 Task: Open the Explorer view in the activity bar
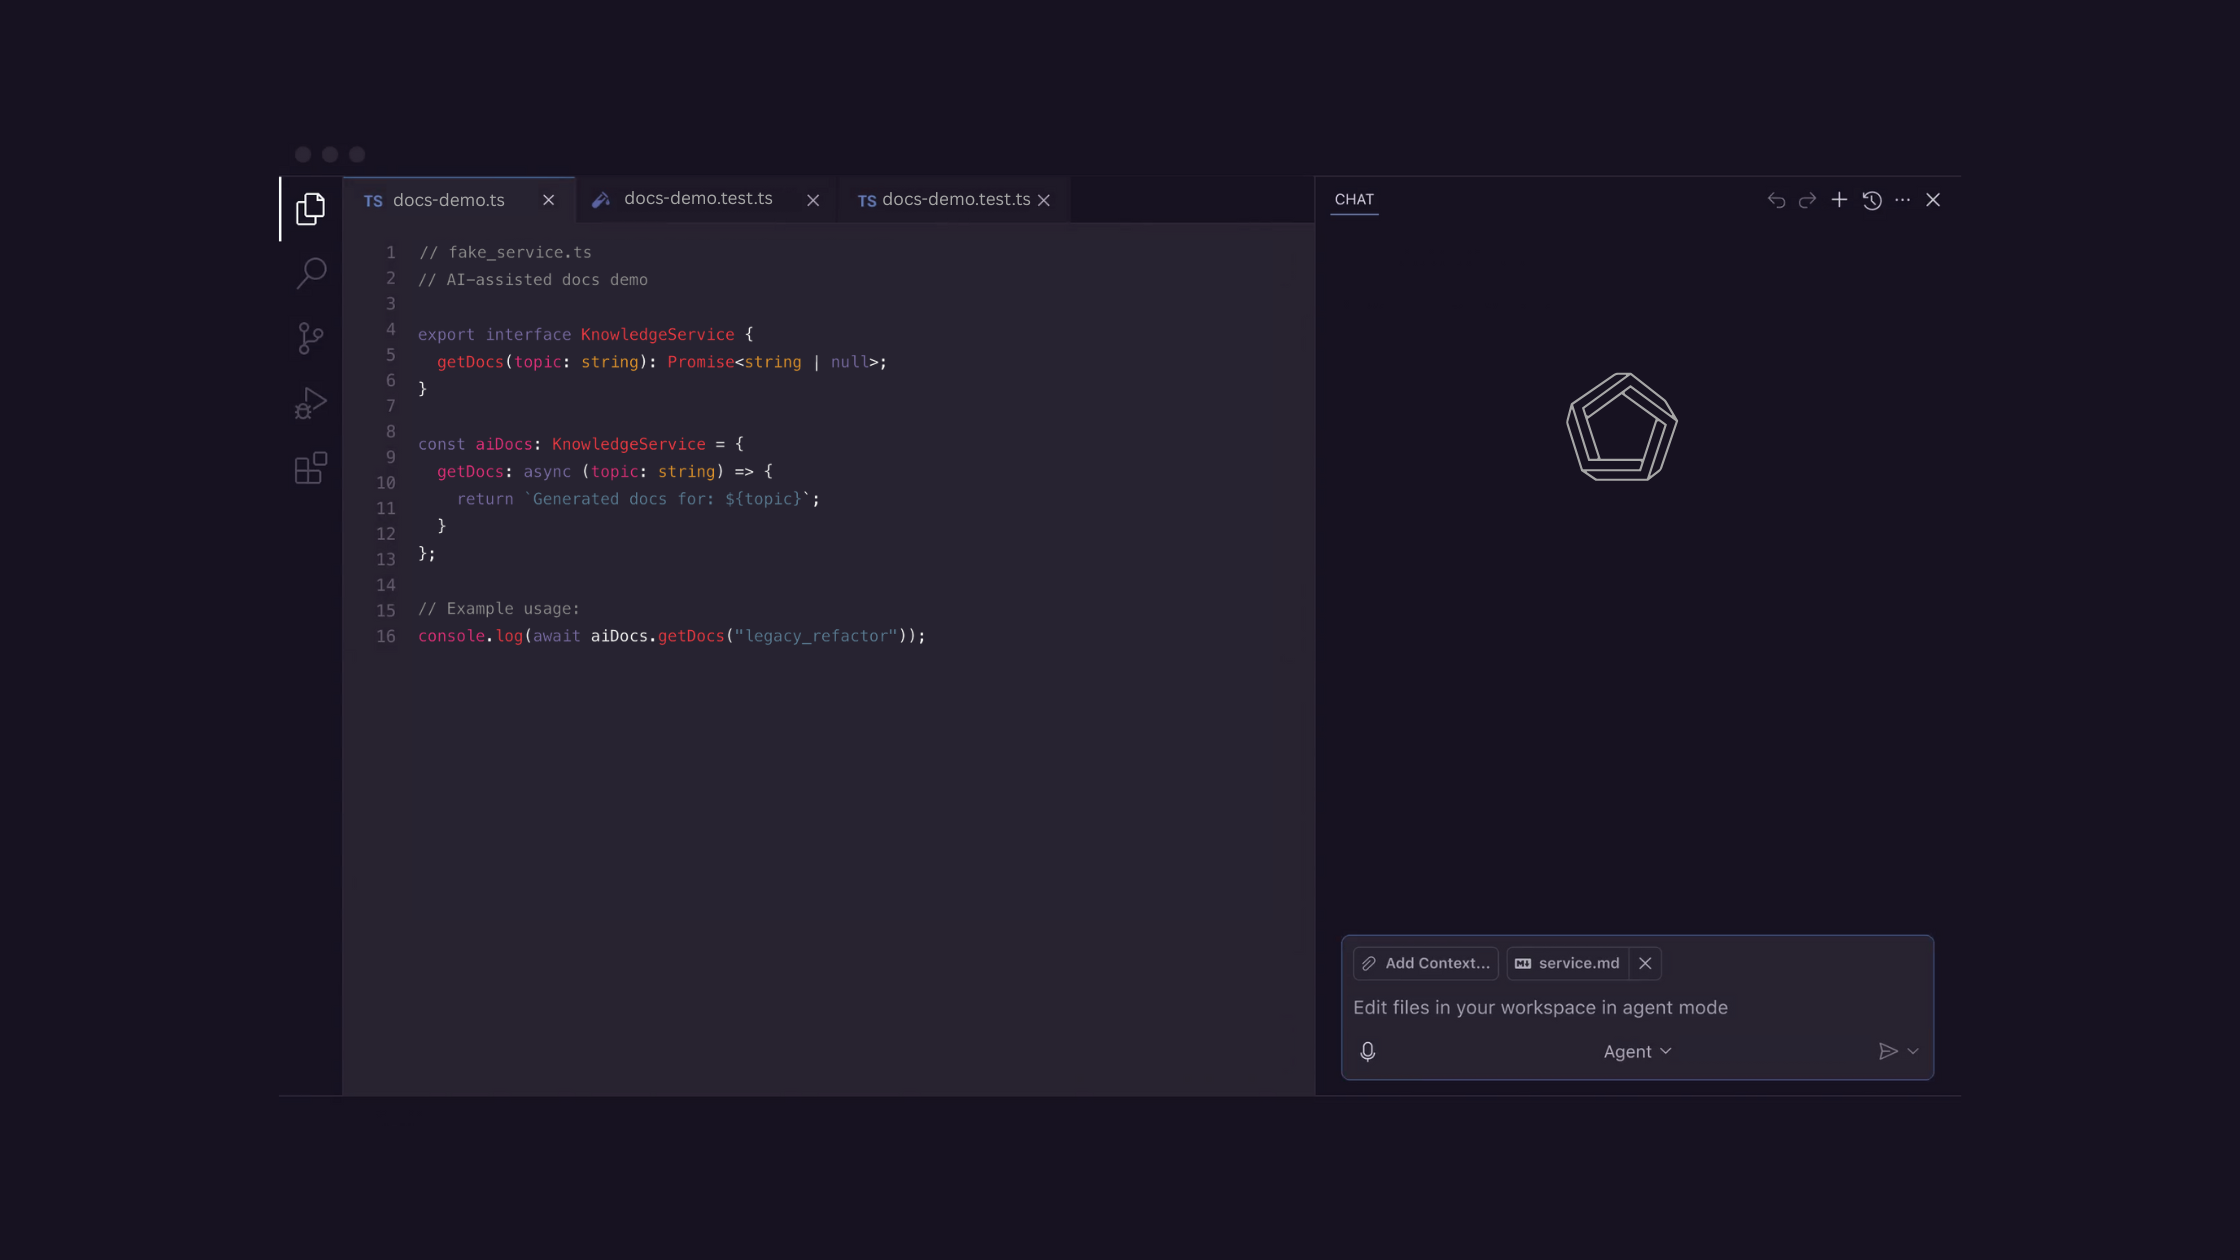[x=311, y=208]
